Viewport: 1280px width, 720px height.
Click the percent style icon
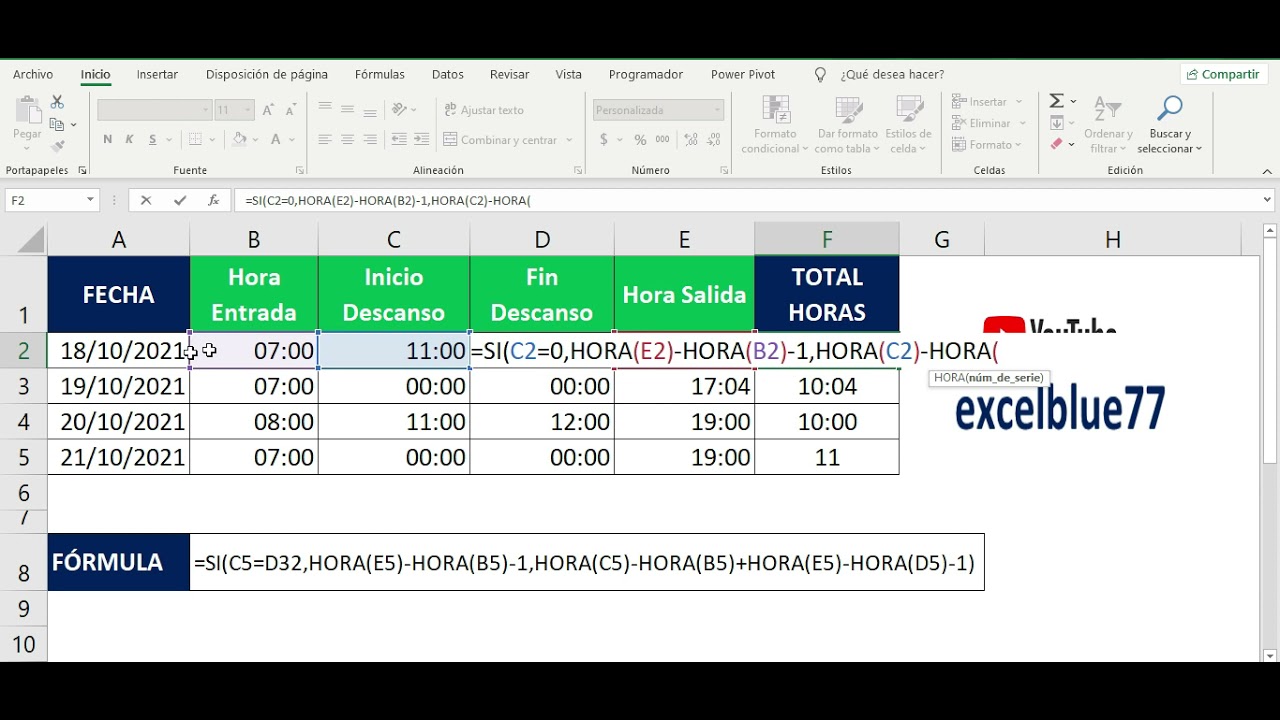pos(639,140)
